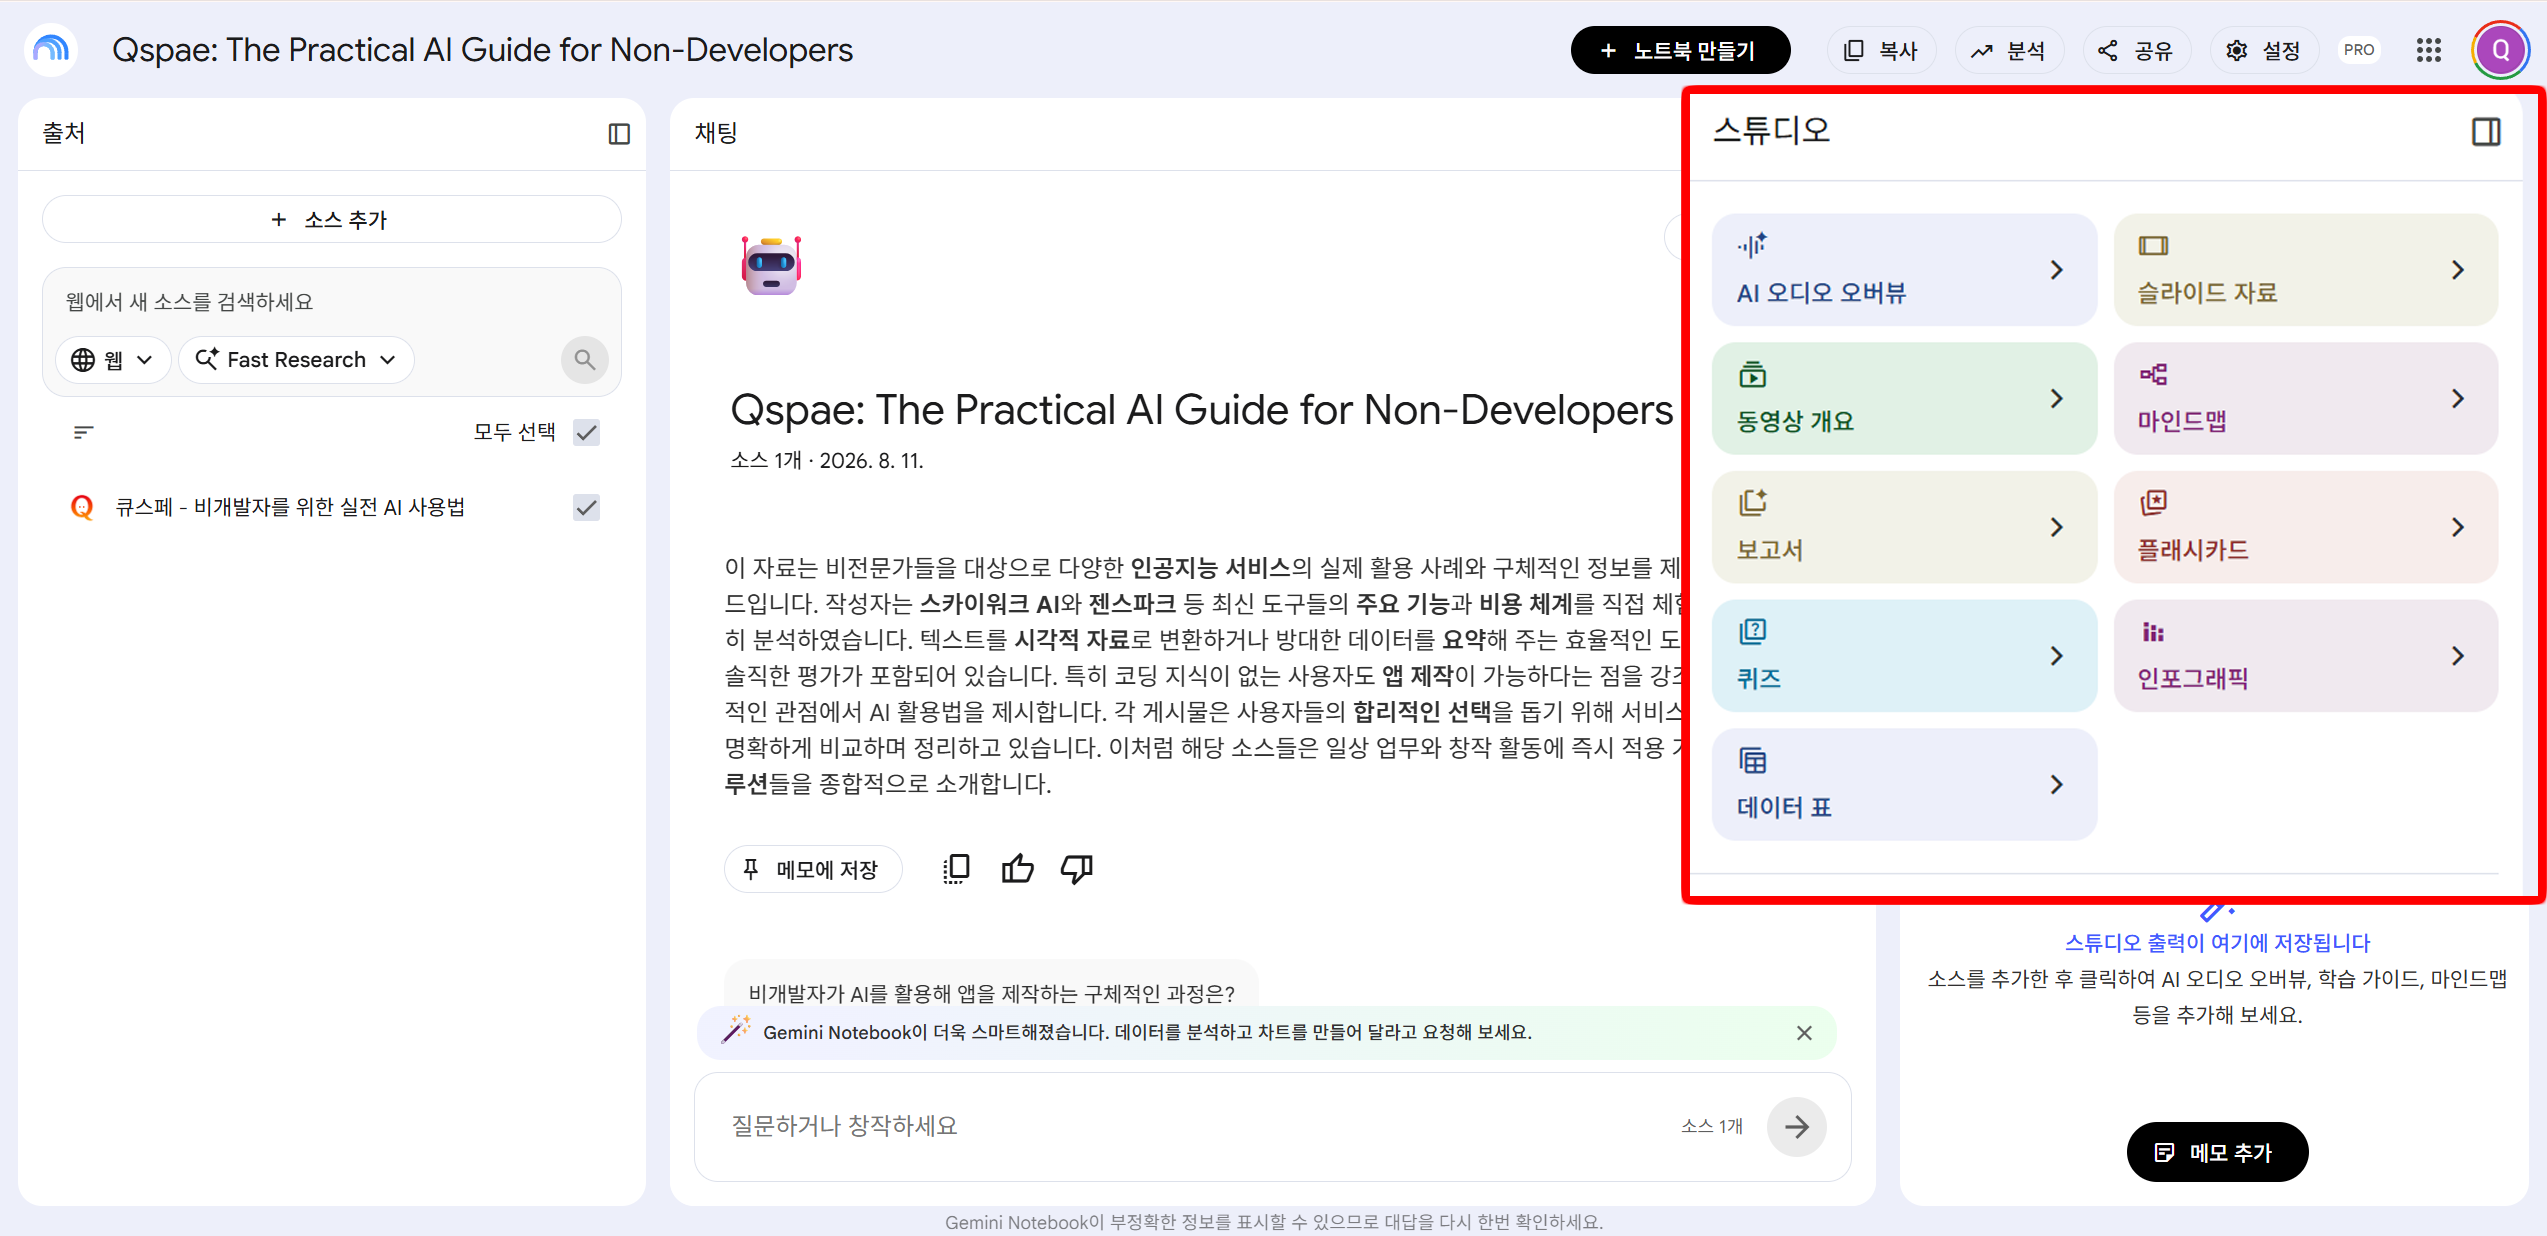Open the 웹 source type dropdown
Viewport: 2547px width, 1236px height.
point(113,360)
